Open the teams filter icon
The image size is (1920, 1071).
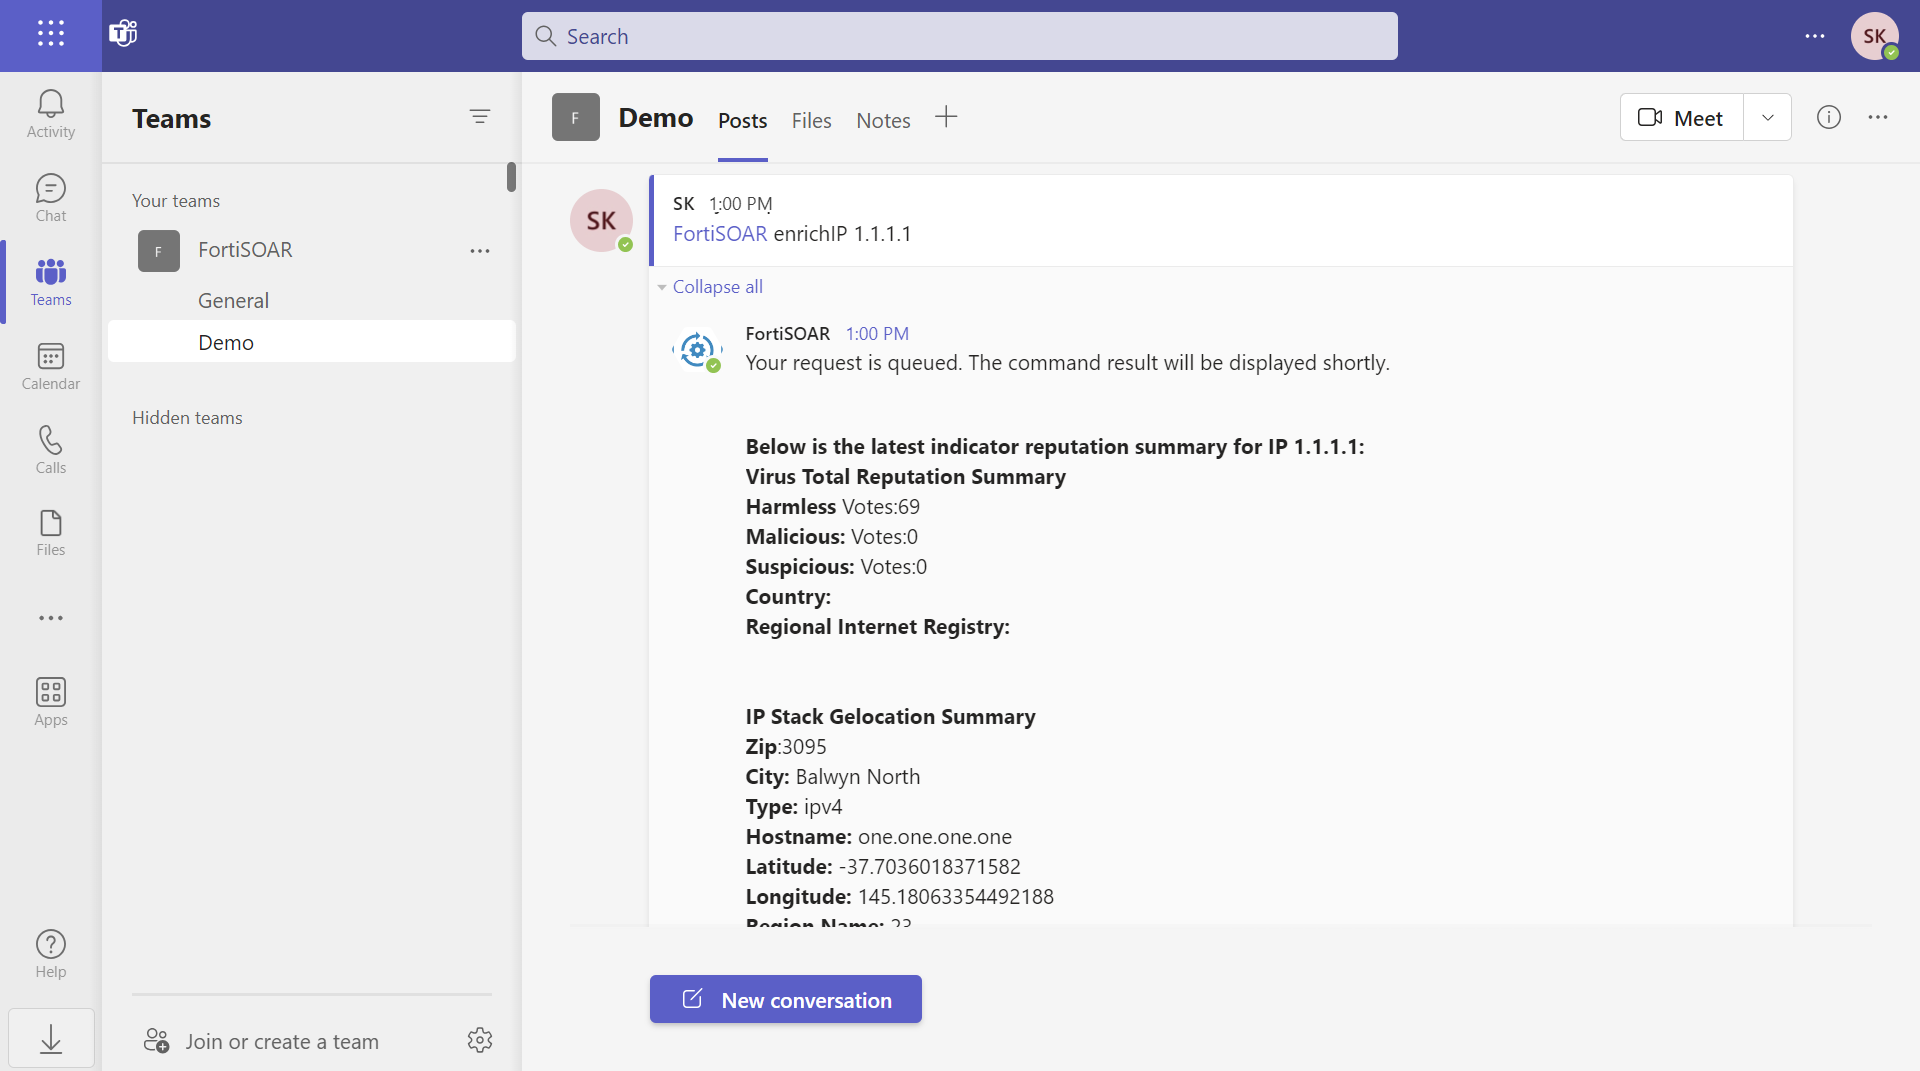480,117
